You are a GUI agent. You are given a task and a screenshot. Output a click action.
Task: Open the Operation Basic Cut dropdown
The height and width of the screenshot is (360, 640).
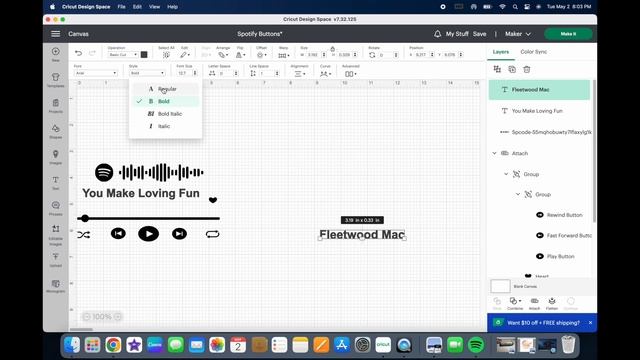pyautogui.click(x=122, y=55)
